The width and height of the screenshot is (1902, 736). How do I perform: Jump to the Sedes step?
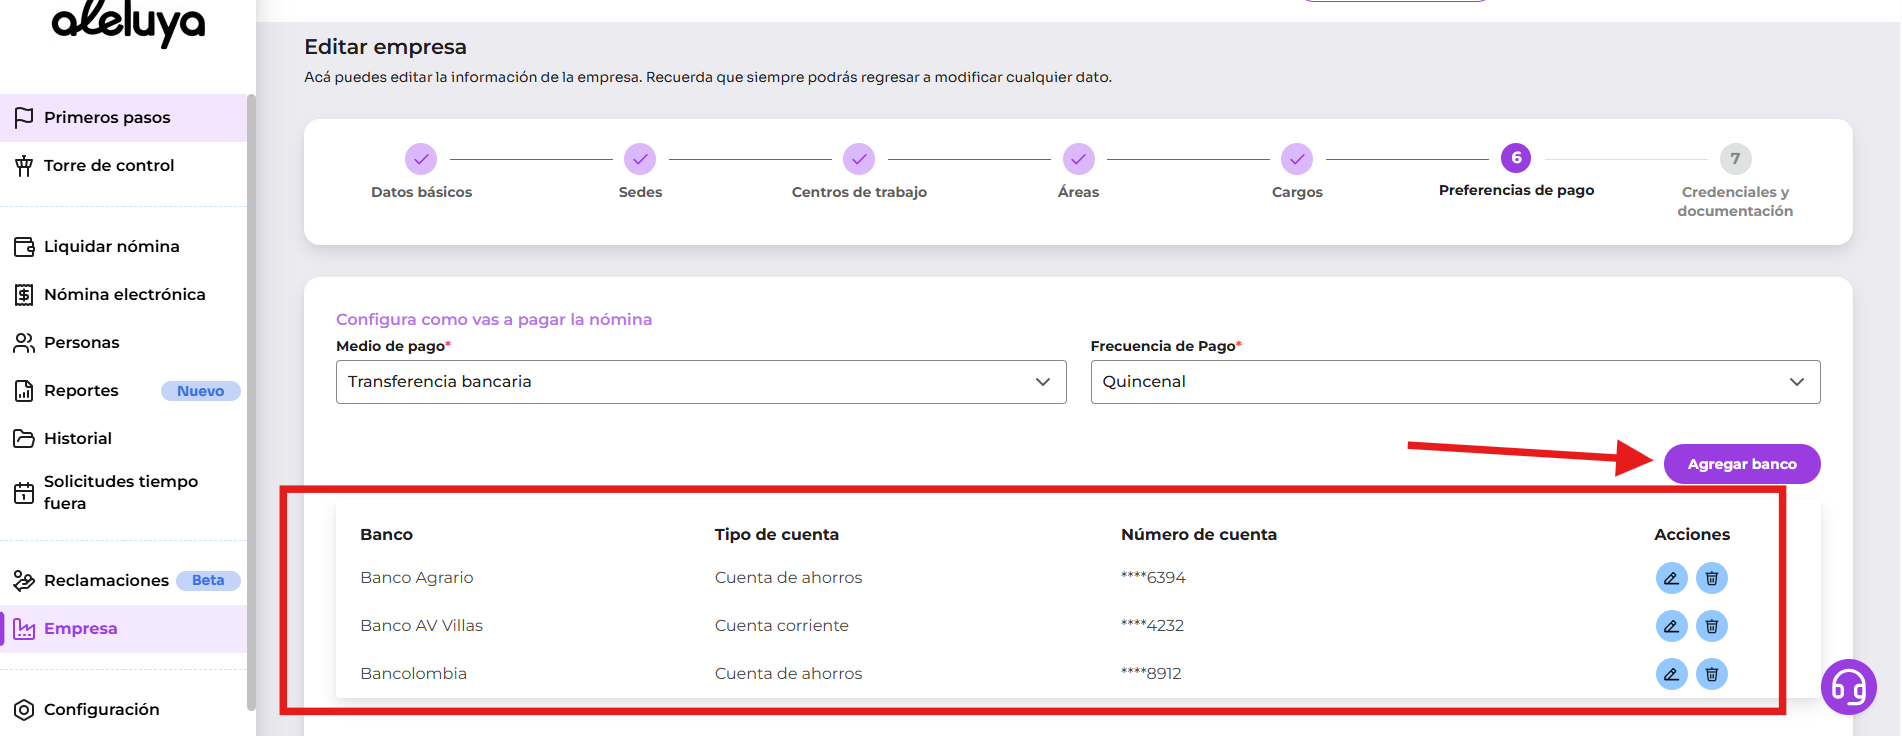[640, 159]
